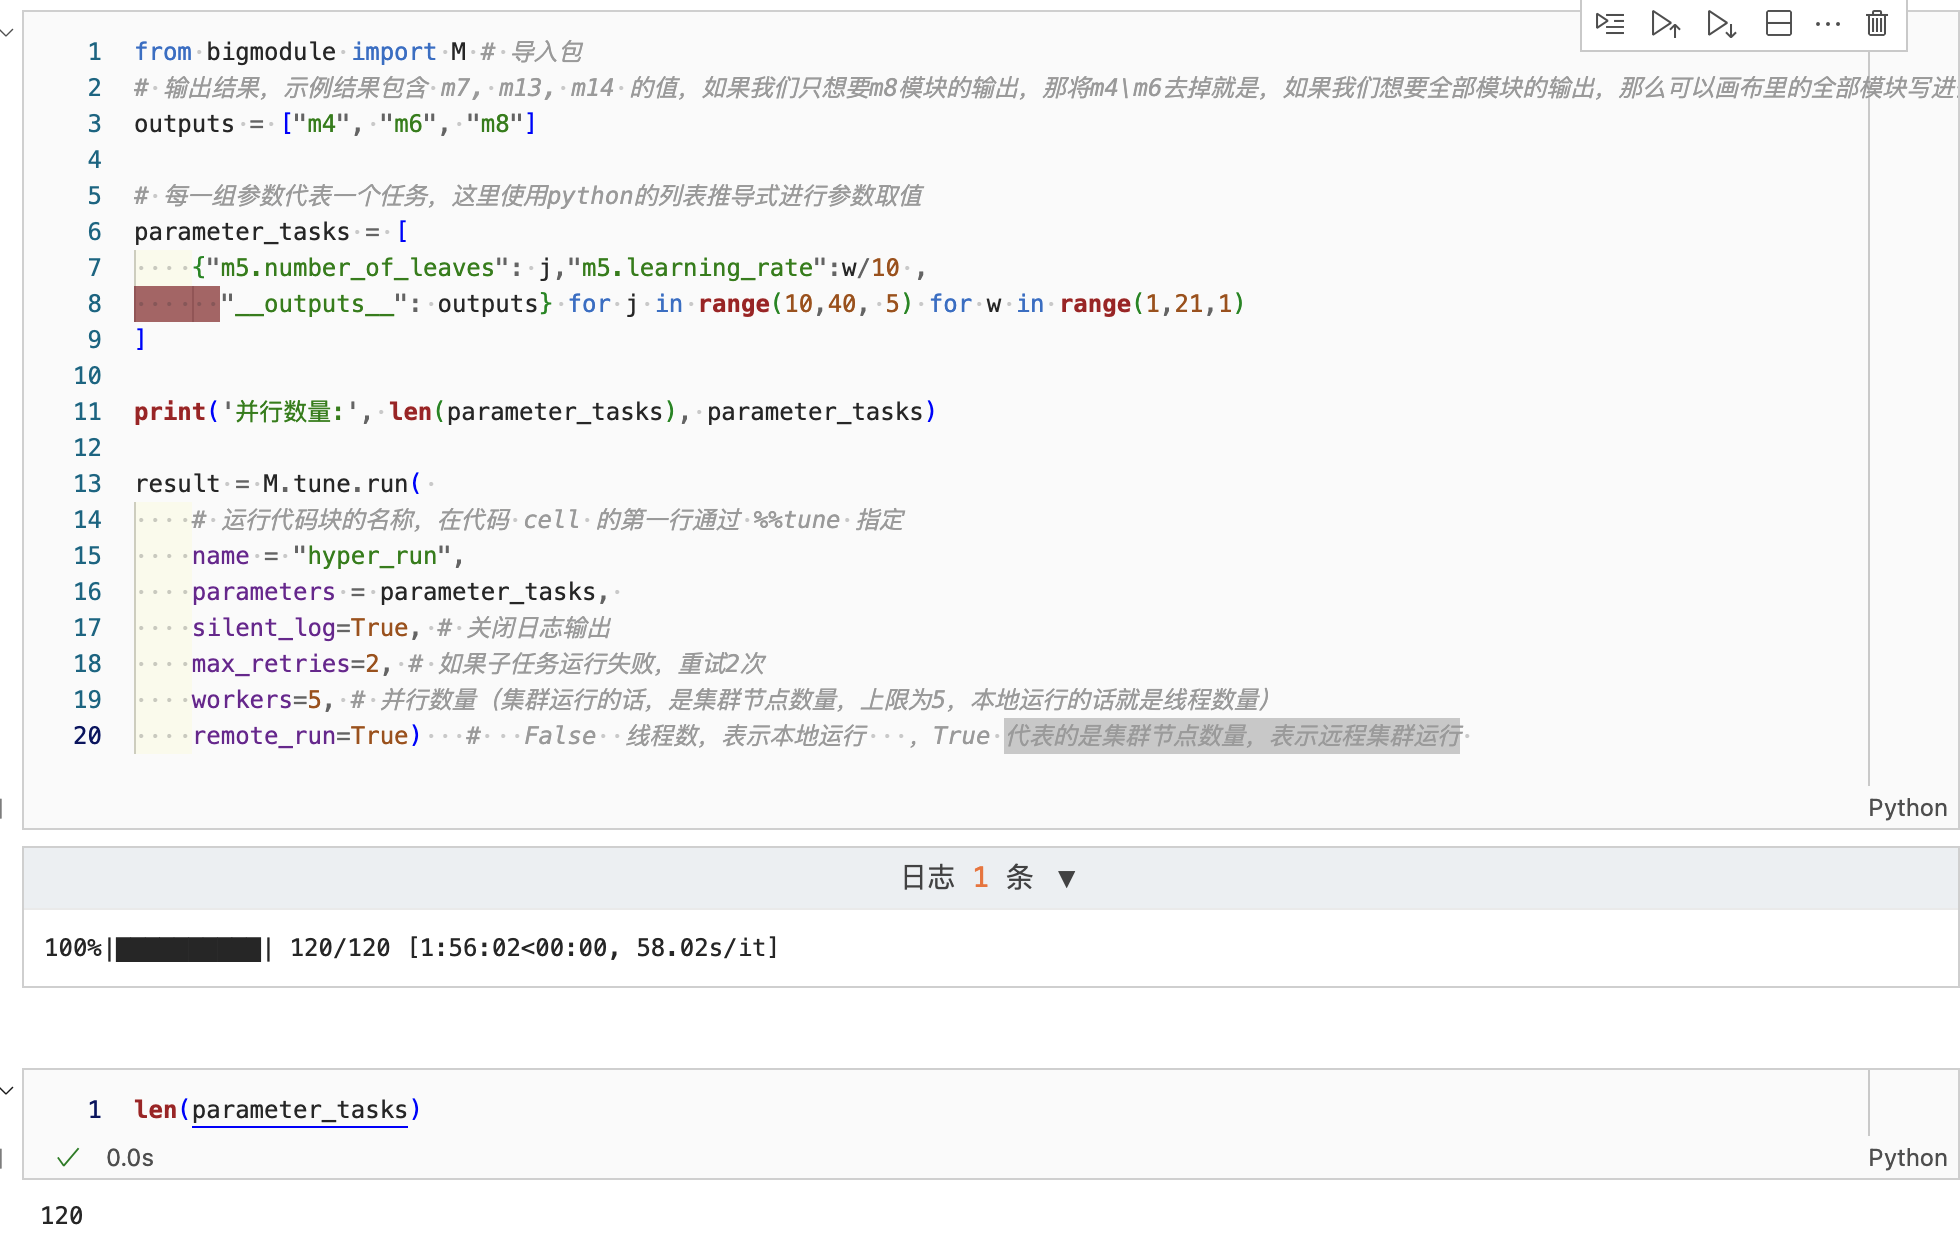Click the Split Cell icon
Viewport: 1960px width, 1238px height.
tap(1779, 23)
